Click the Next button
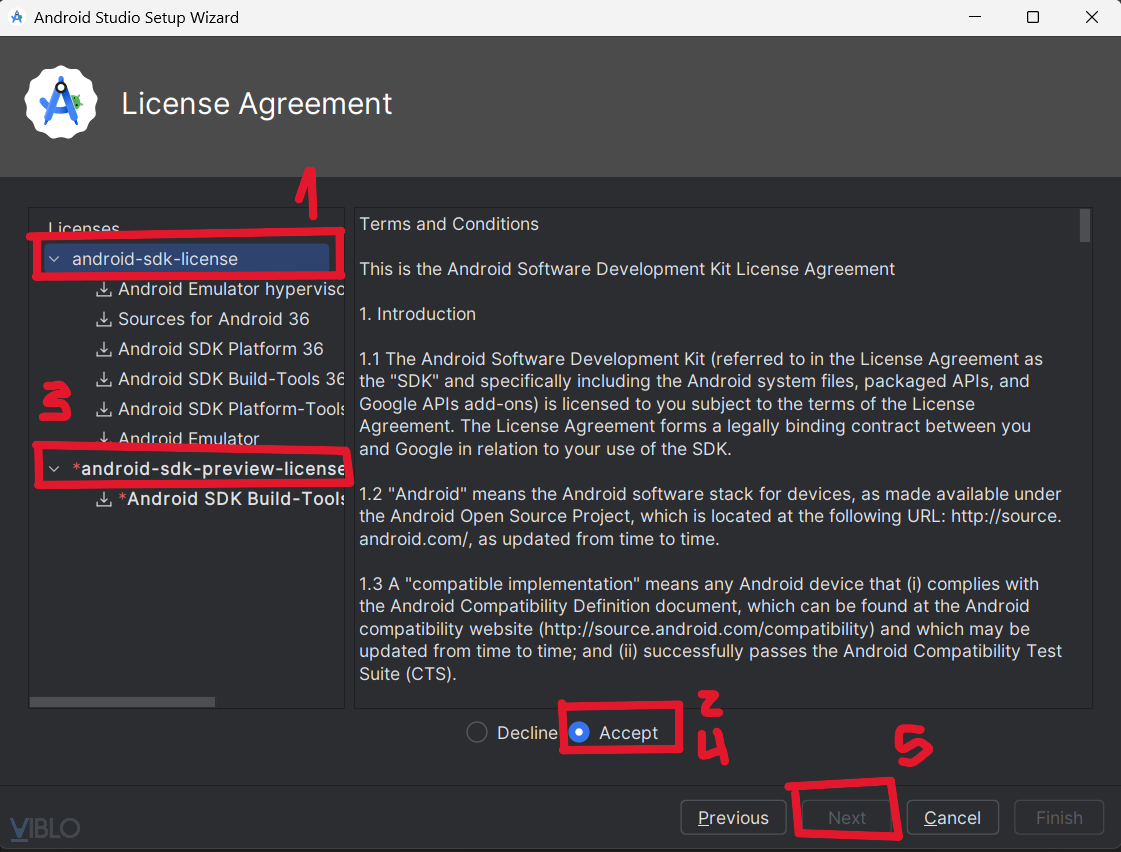The image size is (1121, 852). (846, 817)
